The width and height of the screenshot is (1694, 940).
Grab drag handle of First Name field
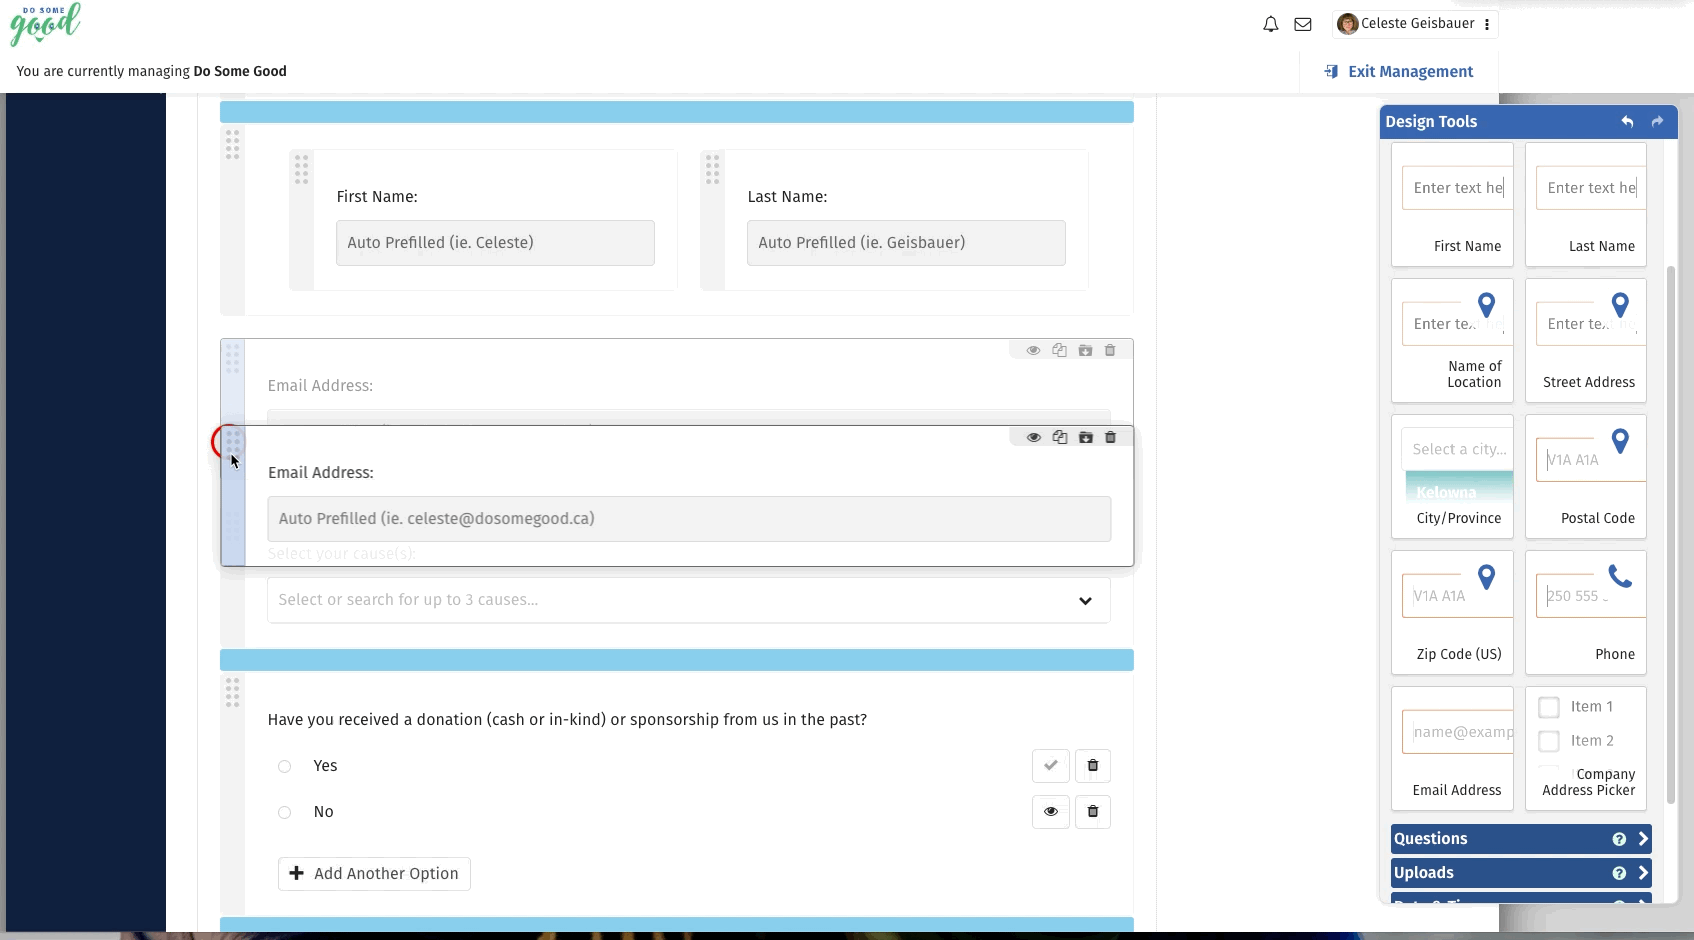point(301,169)
